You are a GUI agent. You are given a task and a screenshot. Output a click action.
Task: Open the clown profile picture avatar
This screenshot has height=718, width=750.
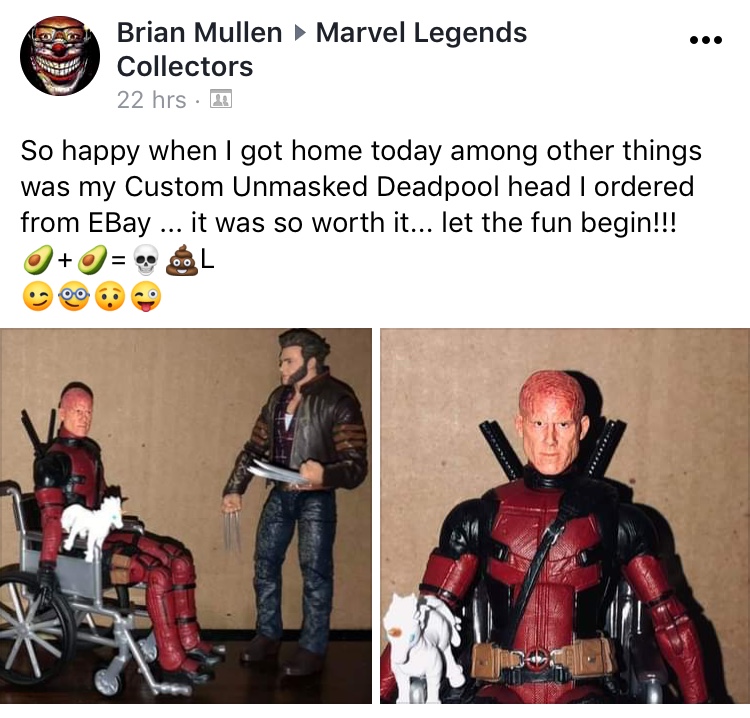[x=60, y=55]
